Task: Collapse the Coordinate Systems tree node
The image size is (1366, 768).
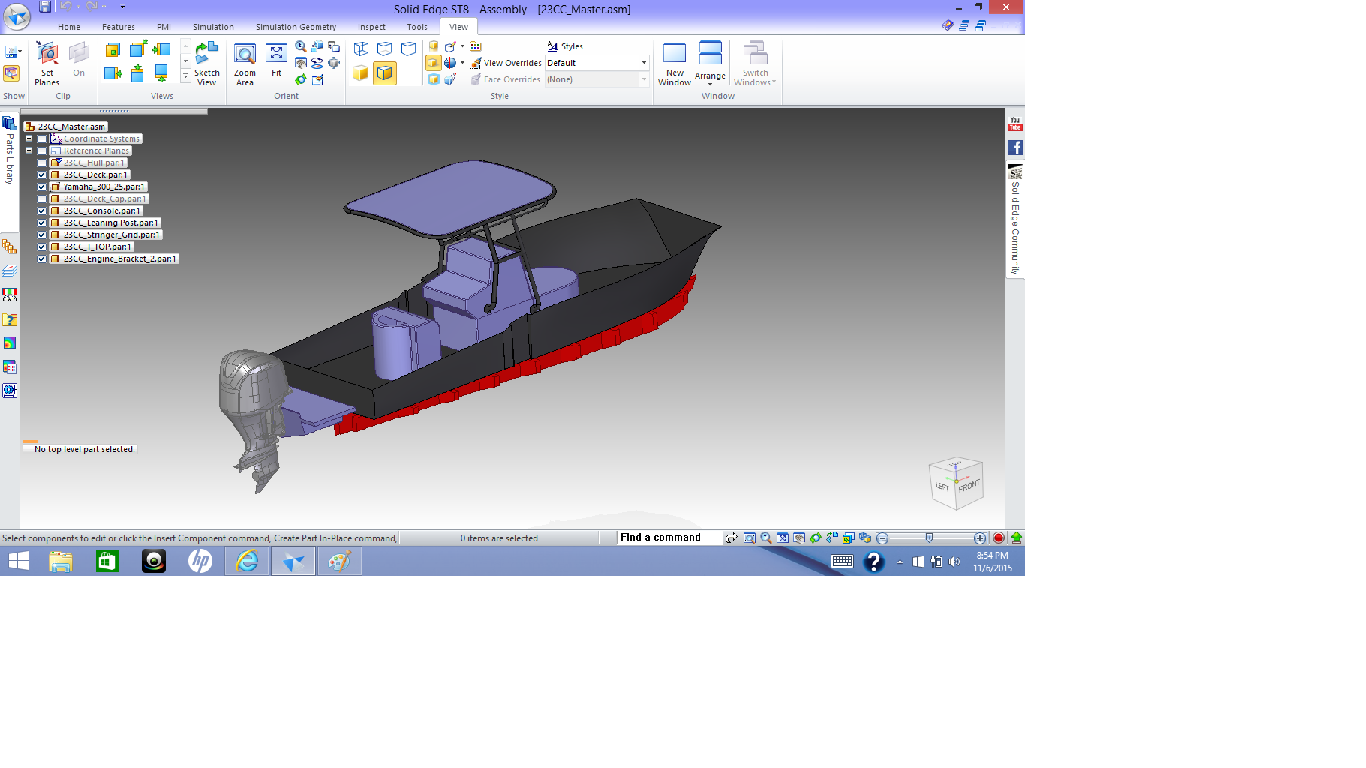Action: tap(30, 139)
